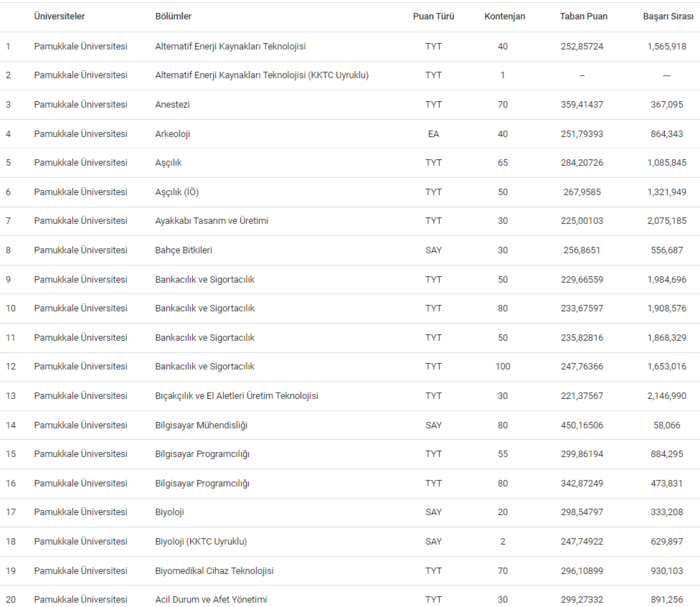Open Bıçakçılık ve El Aletleri Üretim Teknolojisi
700x607 pixels.
[x=237, y=396]
